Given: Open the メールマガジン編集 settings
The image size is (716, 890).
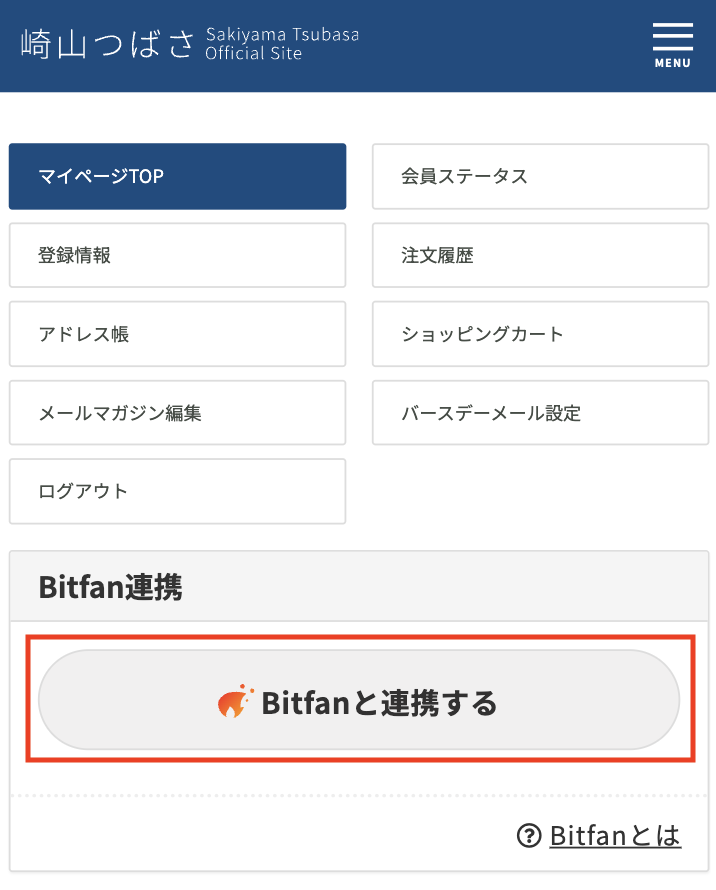Looking at the screenshot, I should point(177,412).
